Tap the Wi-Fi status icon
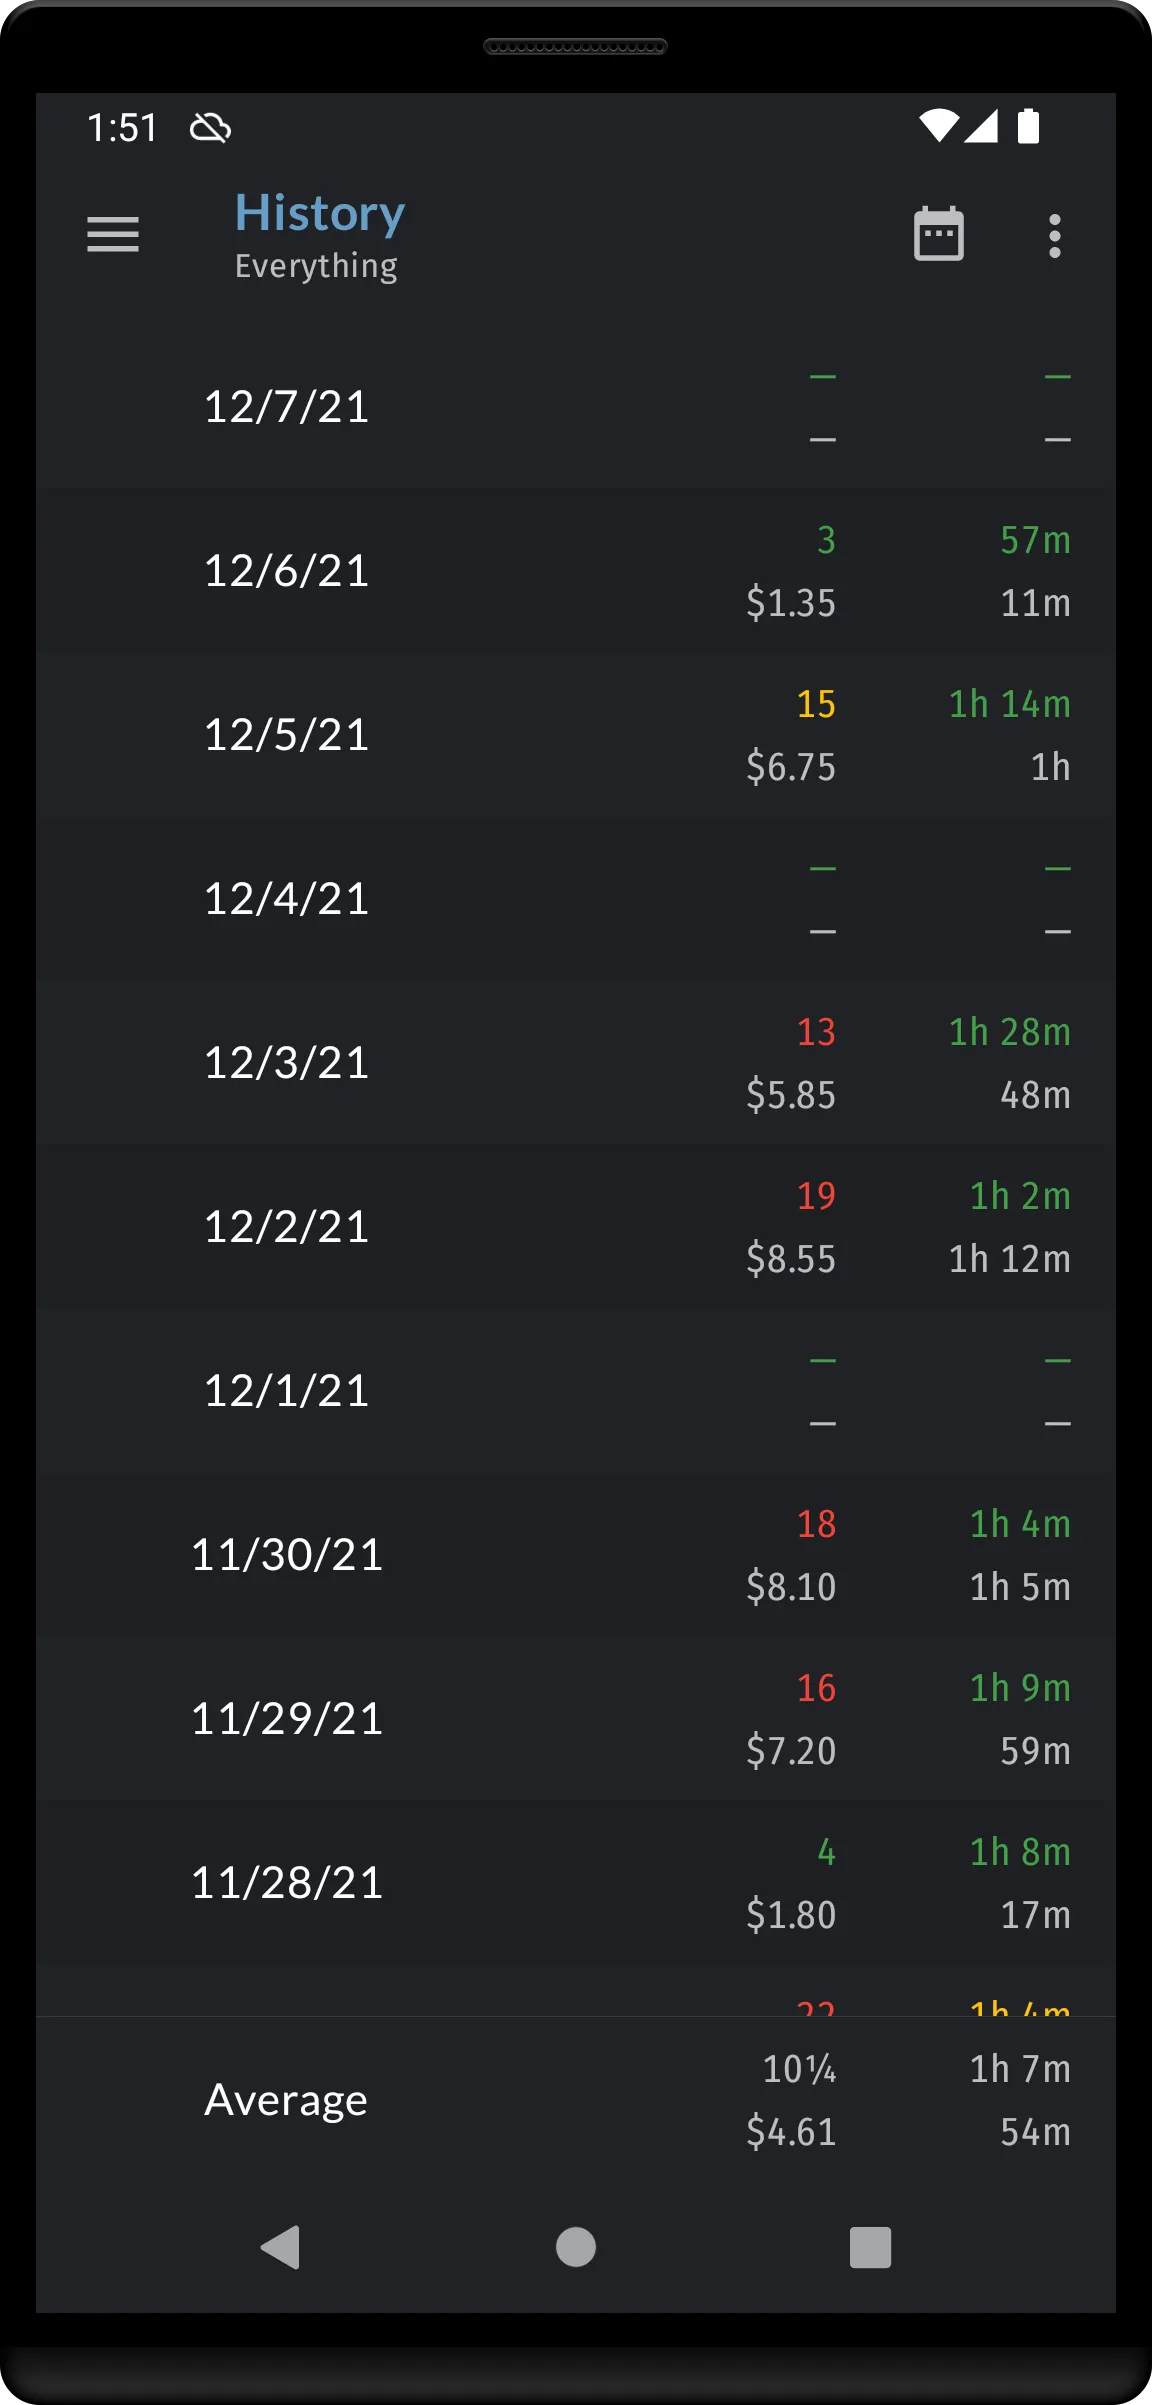The height and width of the screenshot is (2405, 1152). coord(938,126)
